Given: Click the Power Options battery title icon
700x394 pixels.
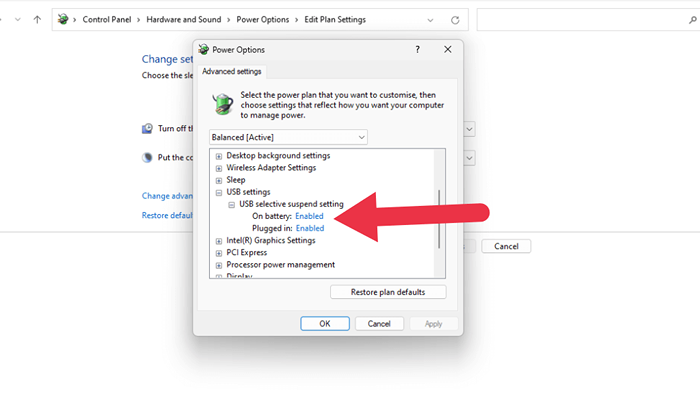Looking at the screenshot, I should tap(204, 50).
